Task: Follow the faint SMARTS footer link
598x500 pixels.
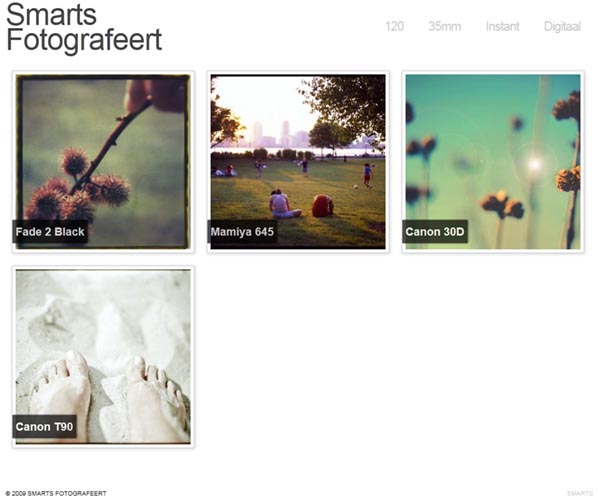Action: click(580, 493)
